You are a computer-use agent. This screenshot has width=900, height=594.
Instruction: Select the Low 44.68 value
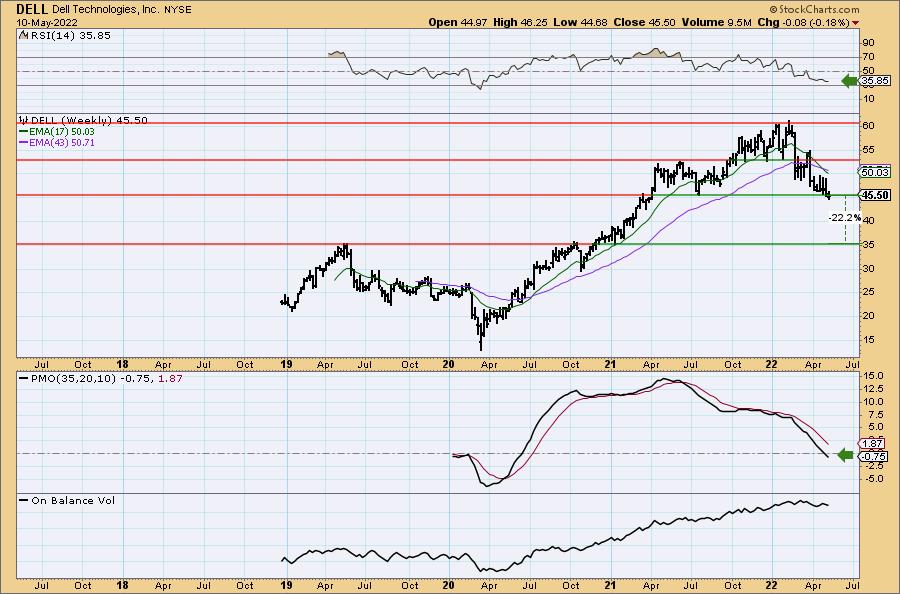point(580,22)
